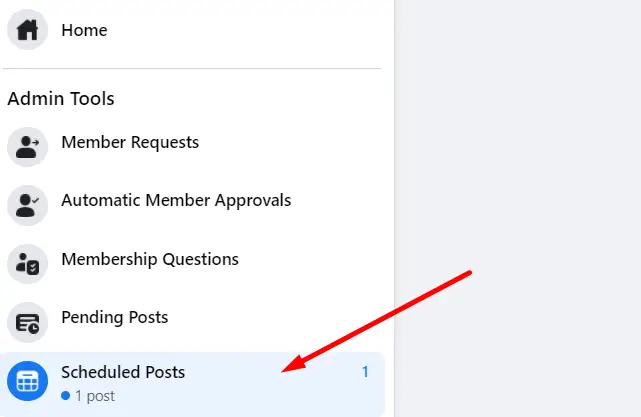The height and width of the screenshot is (417, 641).
Task: Click the Admin Tools heading
Action: (61, 99)
